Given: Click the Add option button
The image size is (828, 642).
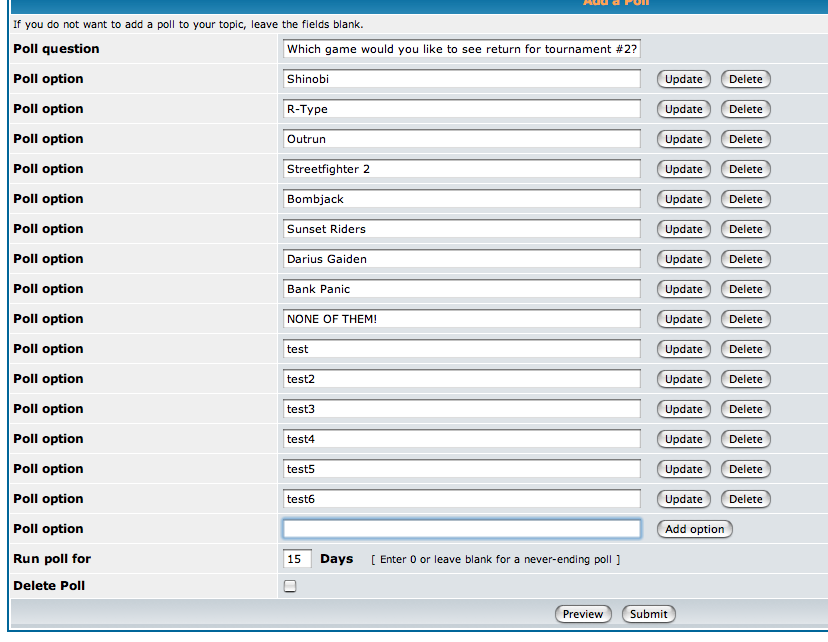Looking at the screenshot, I should tap(694, 529).
